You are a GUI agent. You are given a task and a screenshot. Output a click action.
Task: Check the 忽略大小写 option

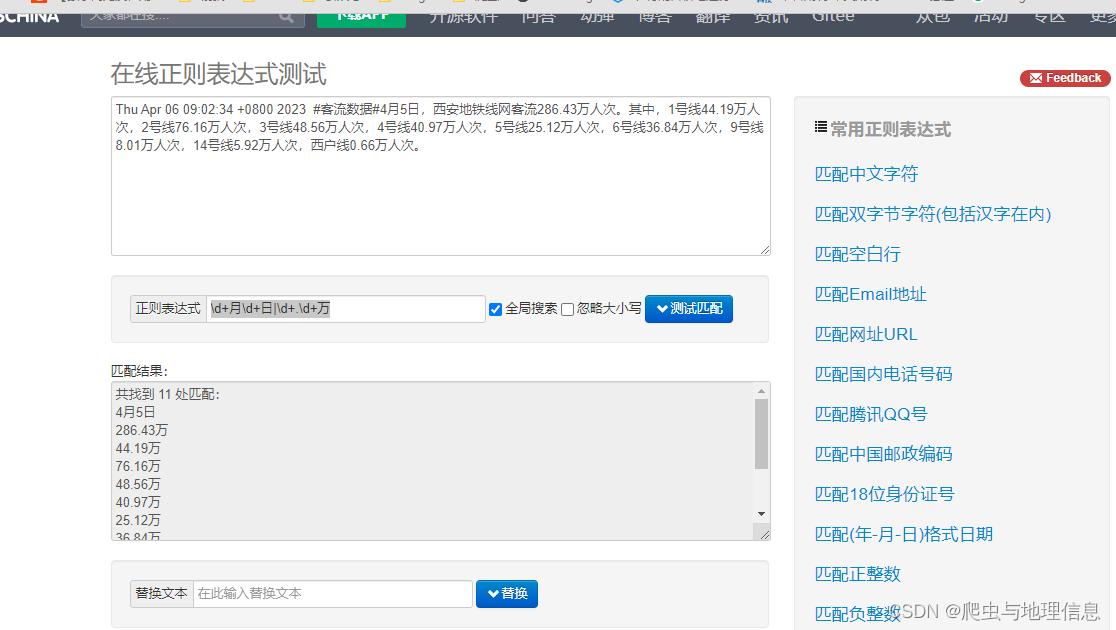pyautogui.click(x=567, y=309)
